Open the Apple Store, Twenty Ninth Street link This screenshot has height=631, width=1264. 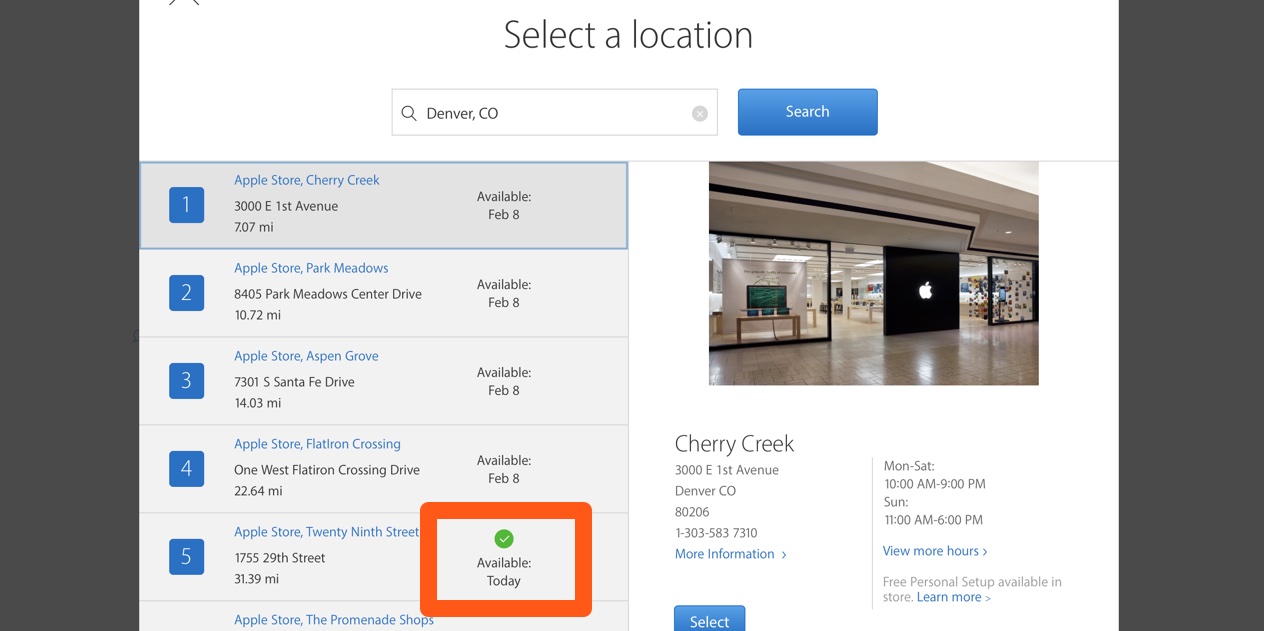click(325, 531)
